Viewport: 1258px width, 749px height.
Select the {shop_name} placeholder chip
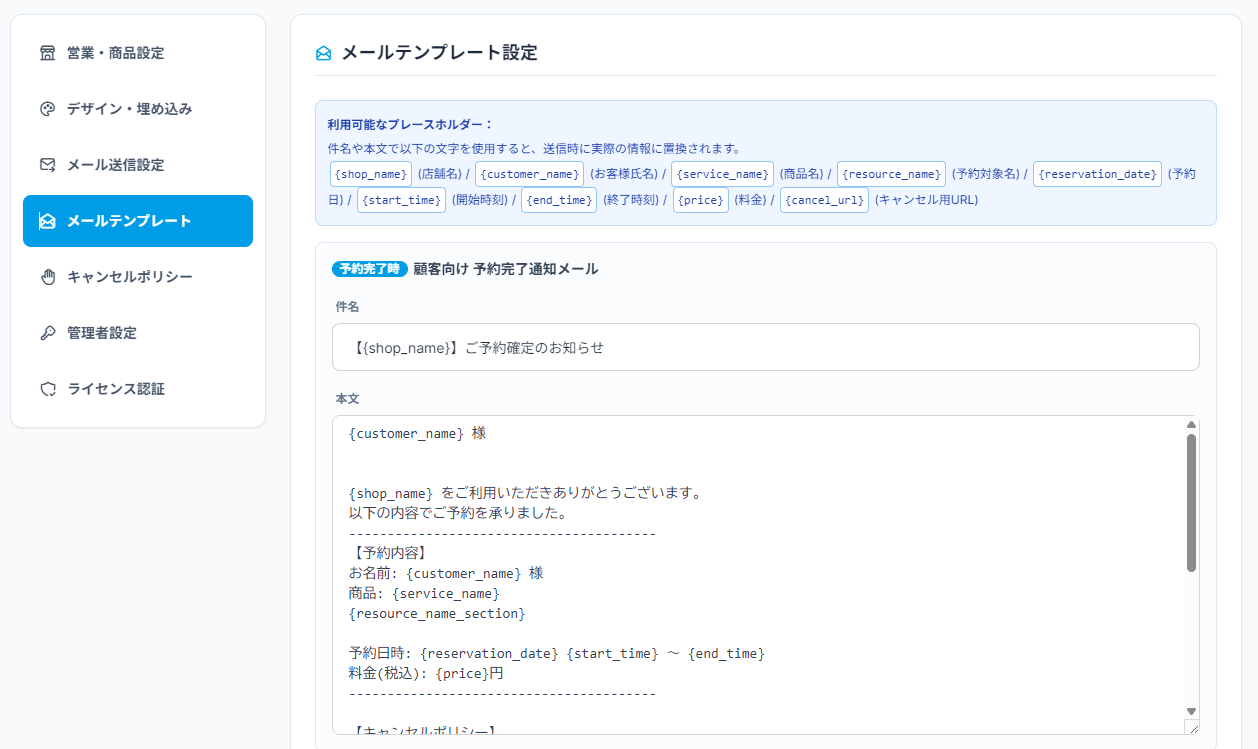371,174
